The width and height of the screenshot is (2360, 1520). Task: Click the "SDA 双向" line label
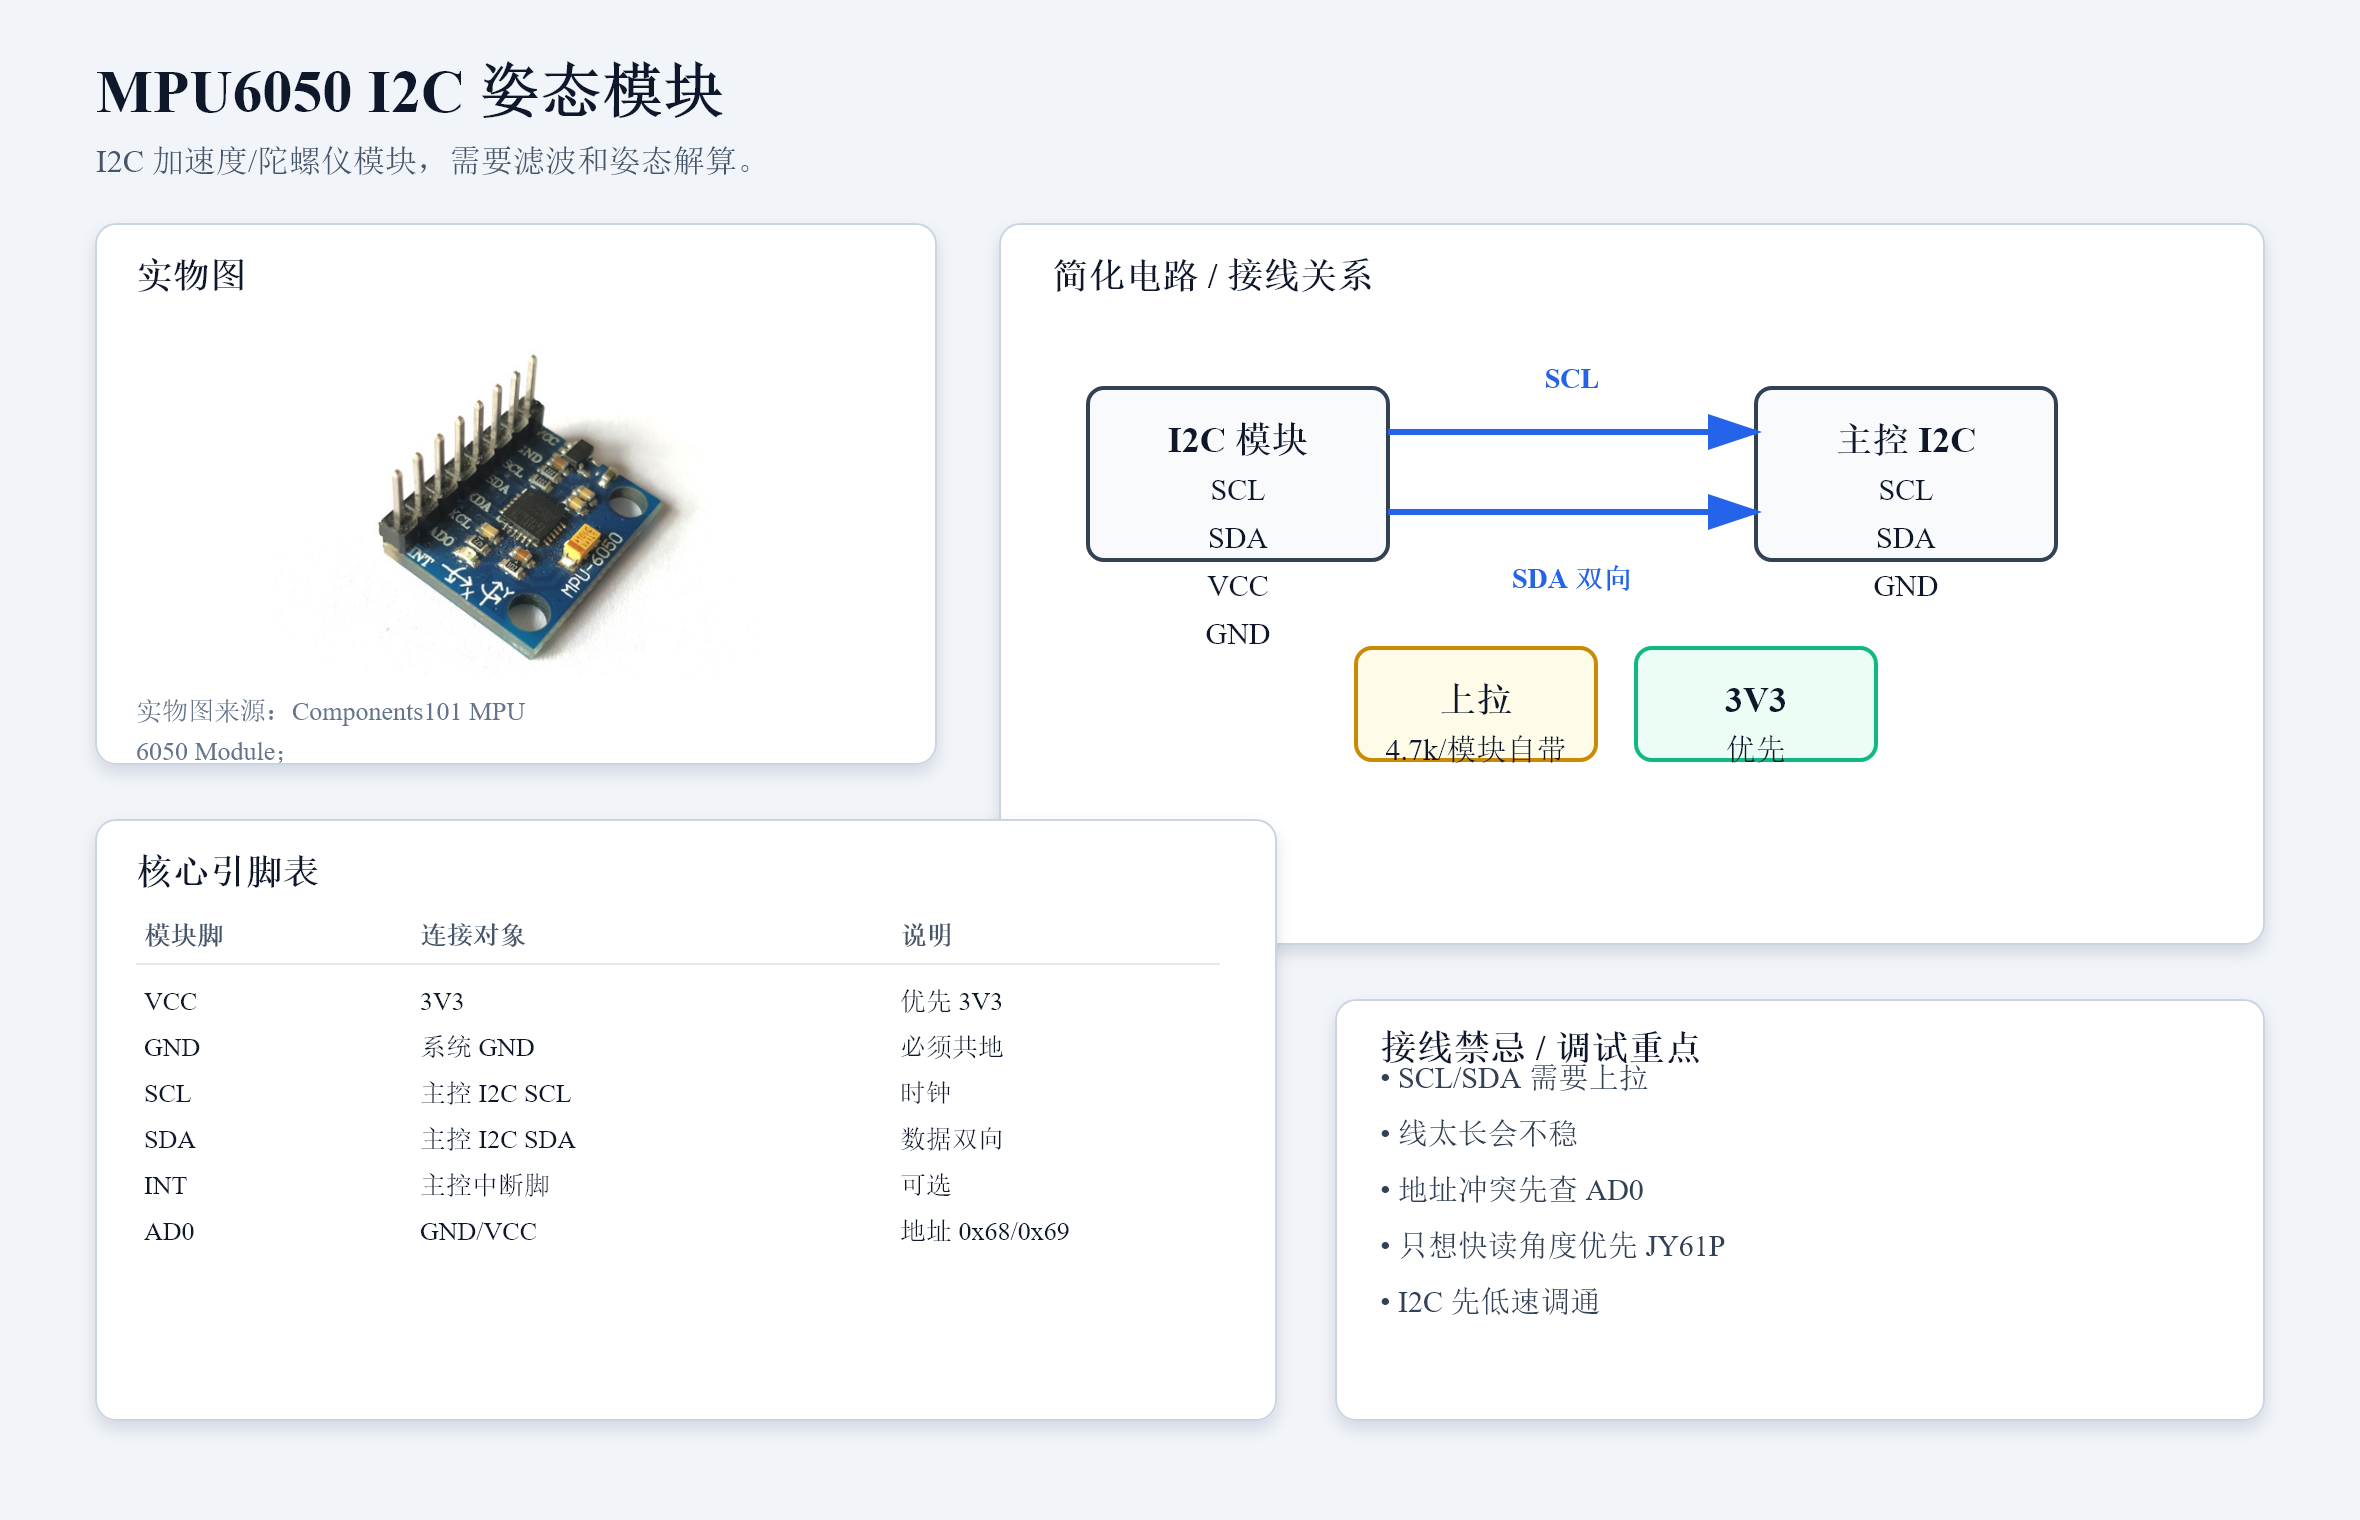tap(1571, 579)
